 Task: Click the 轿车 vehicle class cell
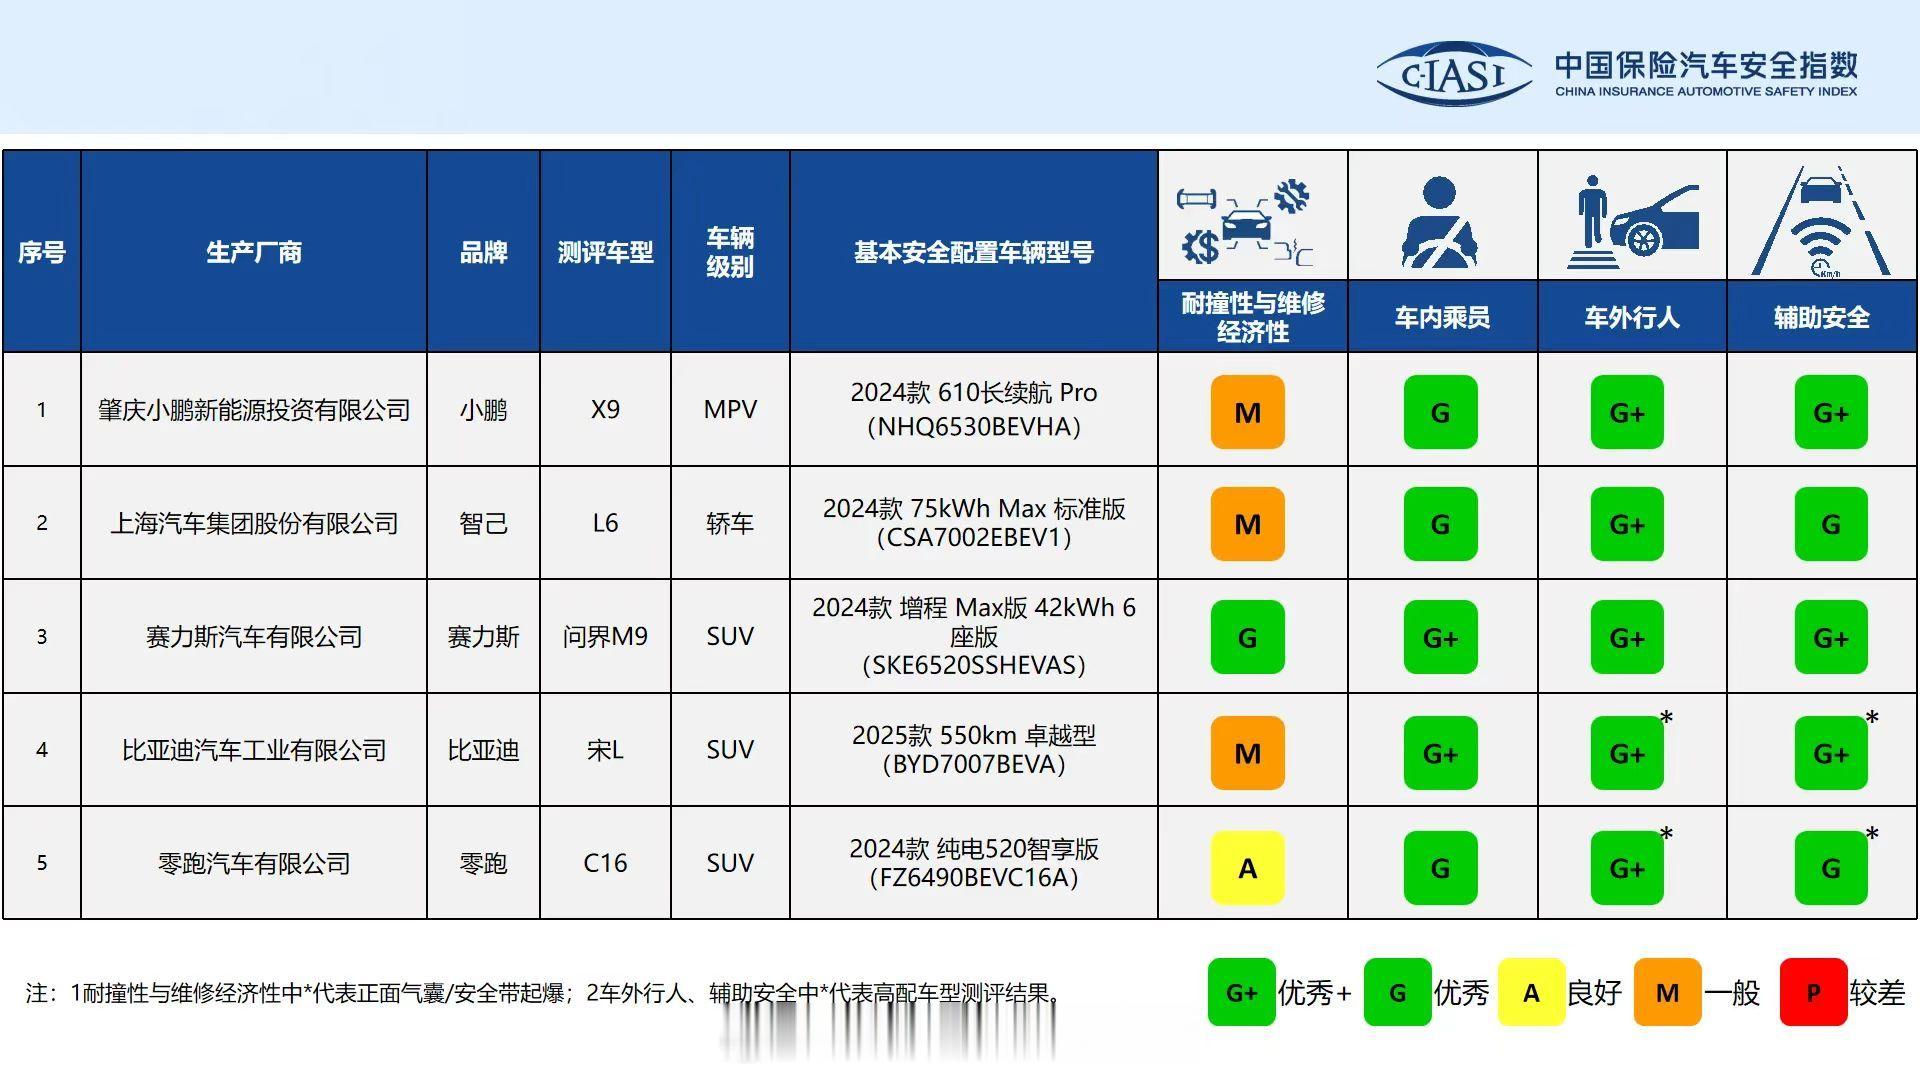point(730,523)
